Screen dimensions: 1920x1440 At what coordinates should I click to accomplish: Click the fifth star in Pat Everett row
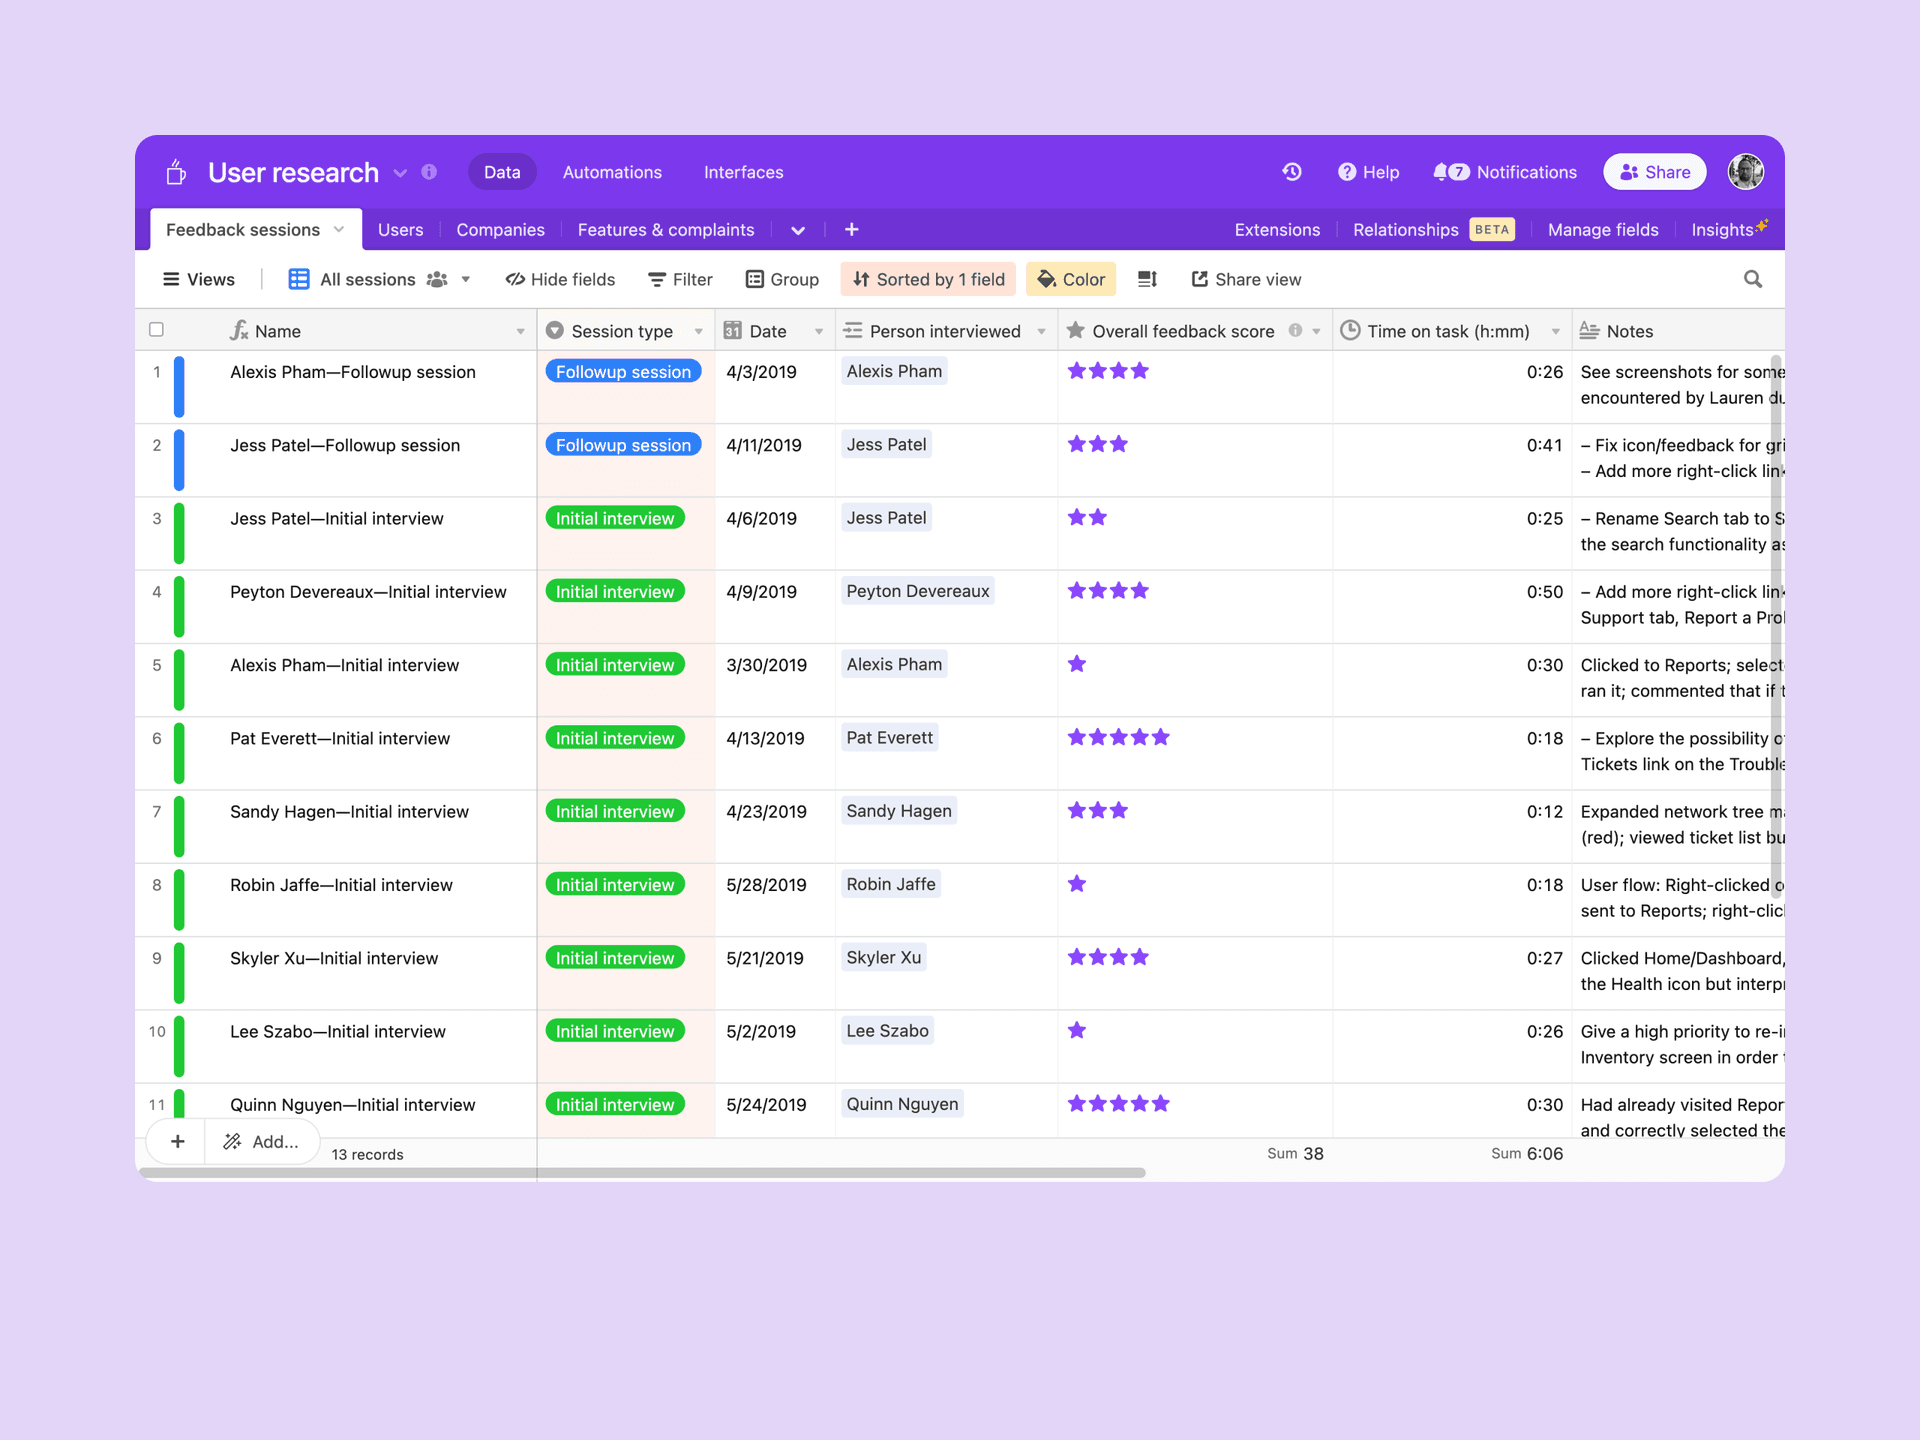pyautogui.click(x=1160, y=738)
